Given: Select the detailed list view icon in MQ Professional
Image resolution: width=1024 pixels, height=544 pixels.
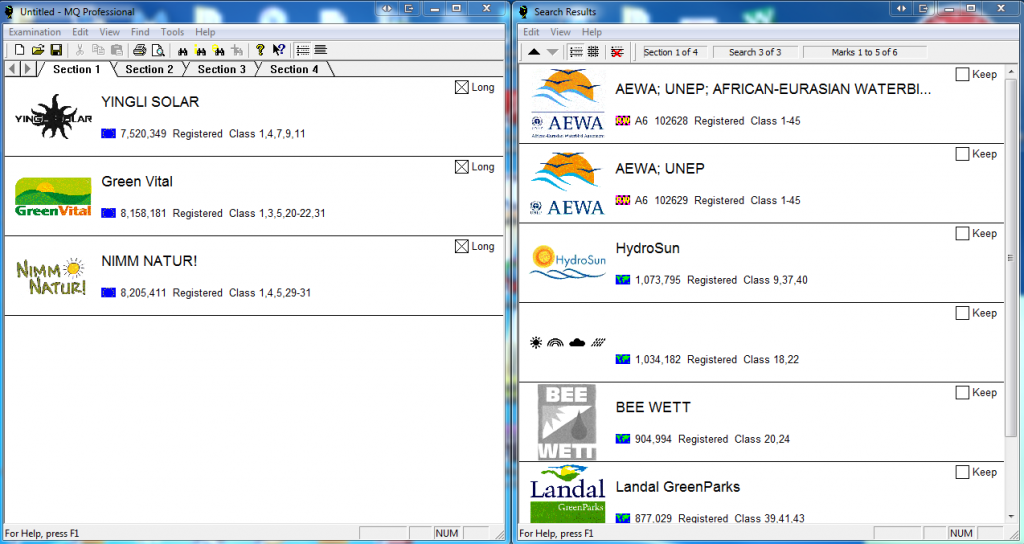Looking at the screenshot, I should click(302, 50).
